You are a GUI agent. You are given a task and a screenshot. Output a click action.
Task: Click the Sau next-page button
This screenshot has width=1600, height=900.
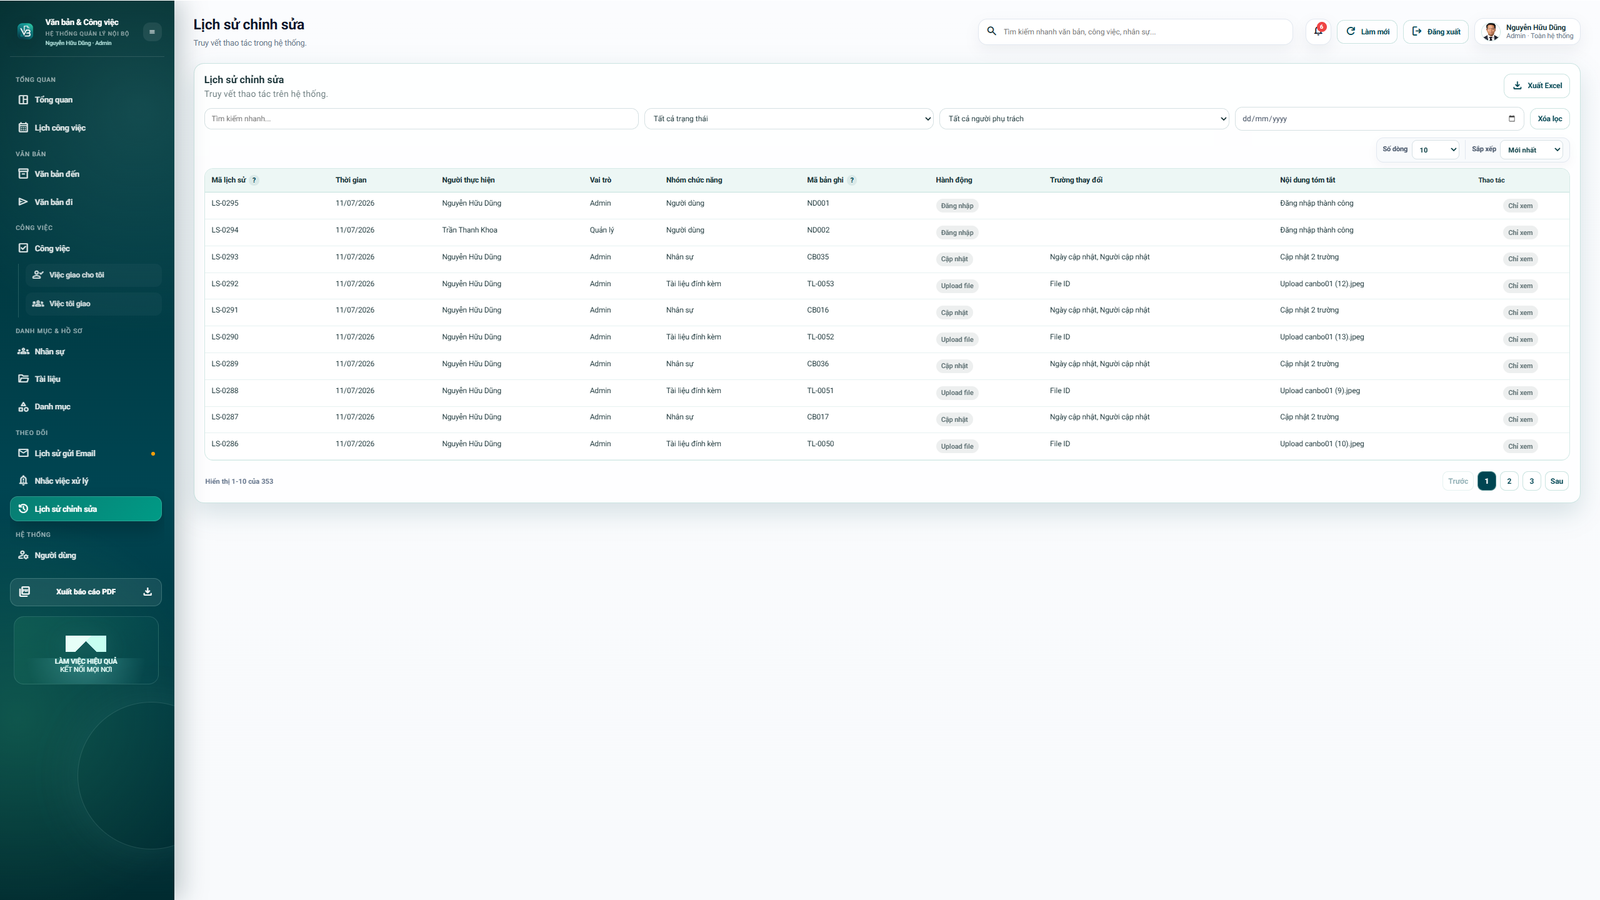[x=1556, y=481]
